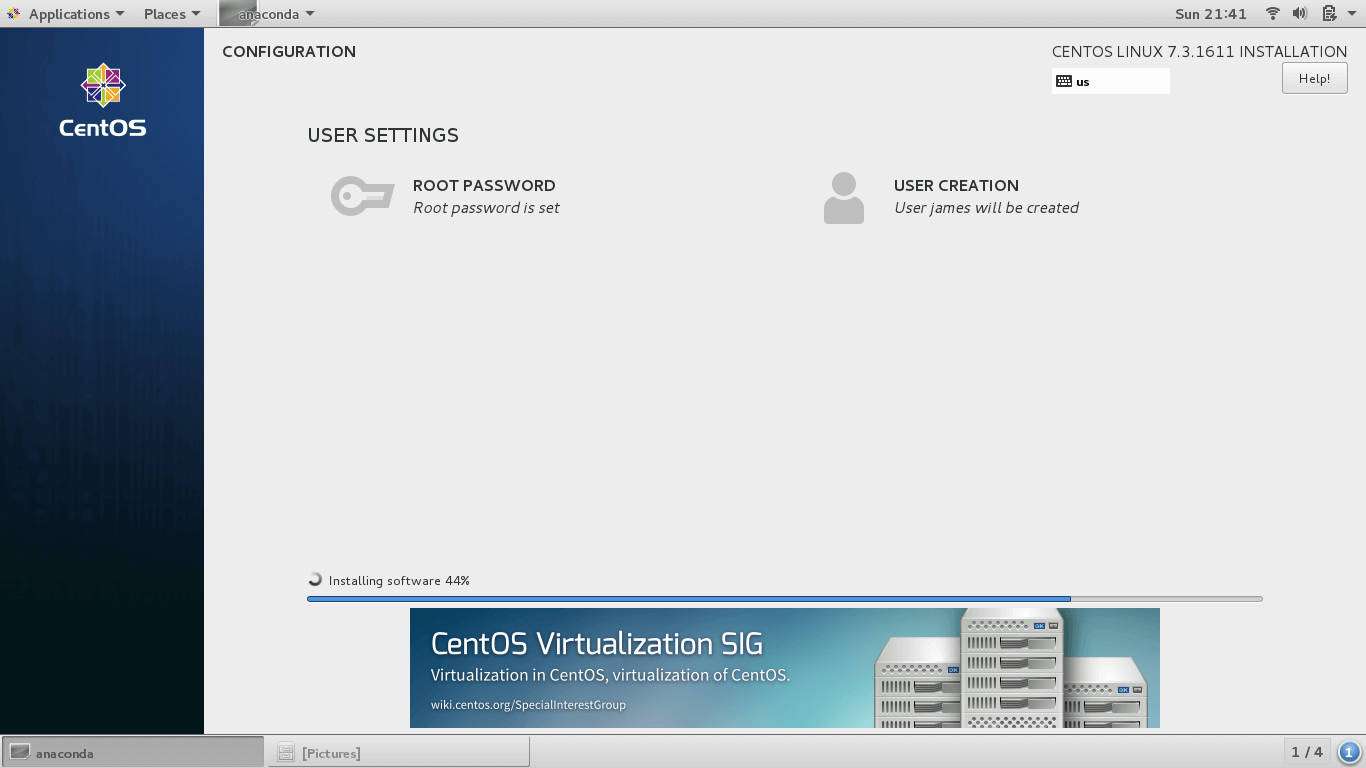This screenshot has height=768, width=1366.
Task: Click the CONFIGURATION title text
Action: pos(289,52)
